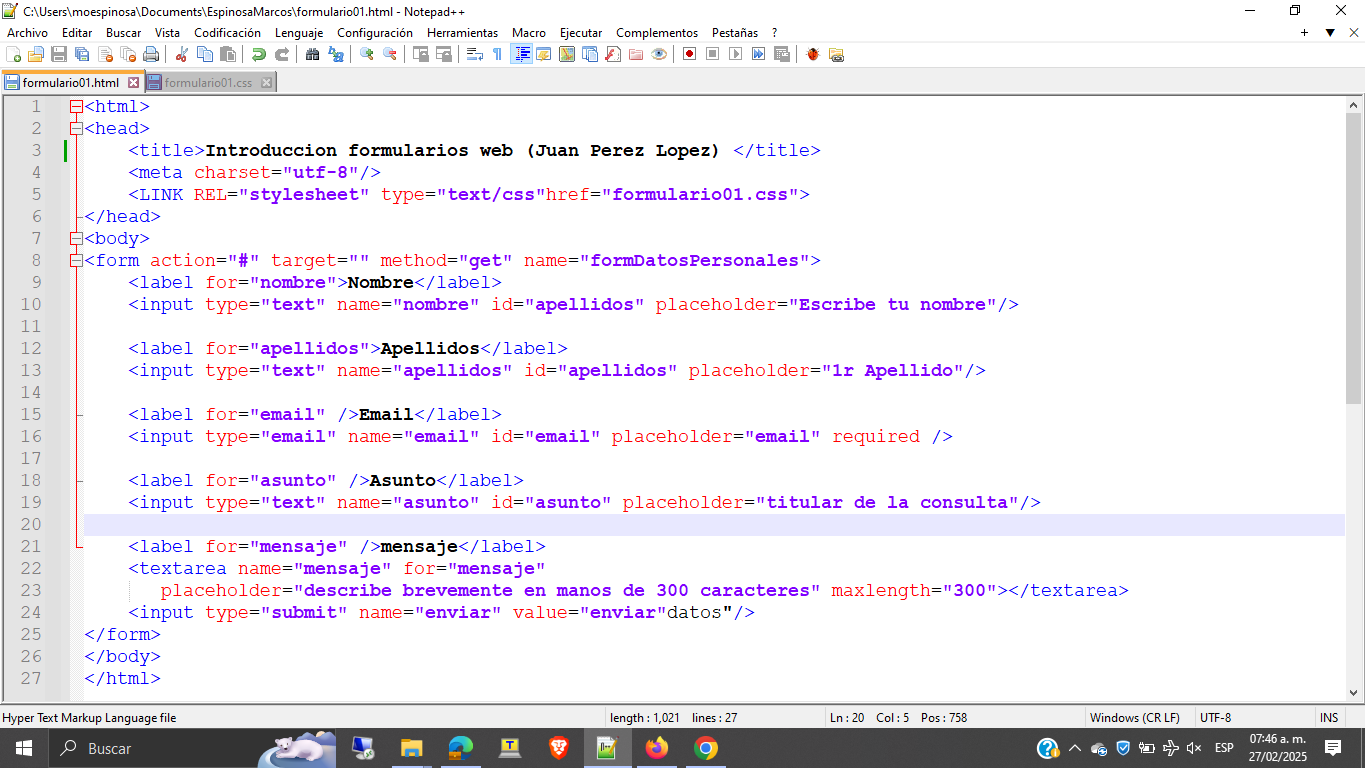Collapse the form fold marker on line 8
The height and width of the screenshot is (781, 1365).
pos(76,261)
